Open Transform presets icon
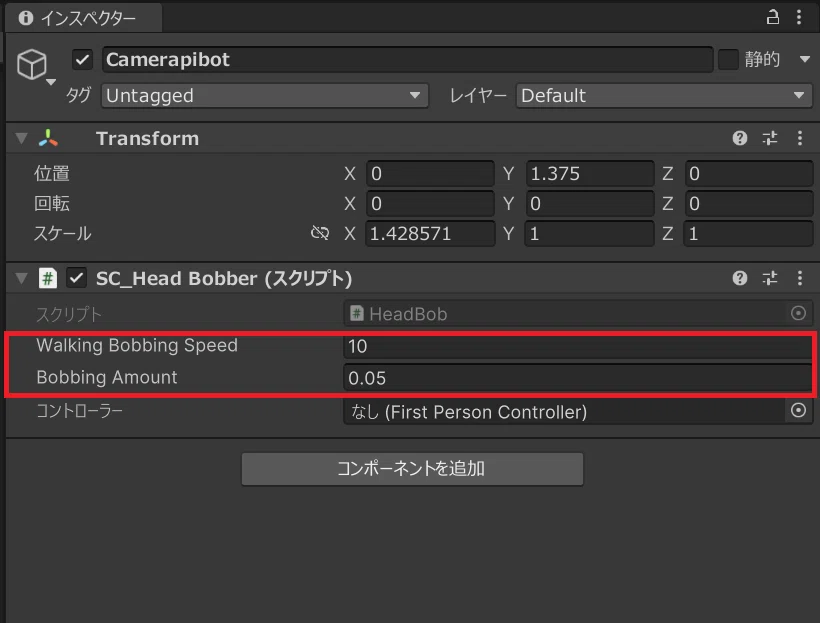The height and width of the screenshot is (623, 820). pyautogui.click(x=770, y=138)
